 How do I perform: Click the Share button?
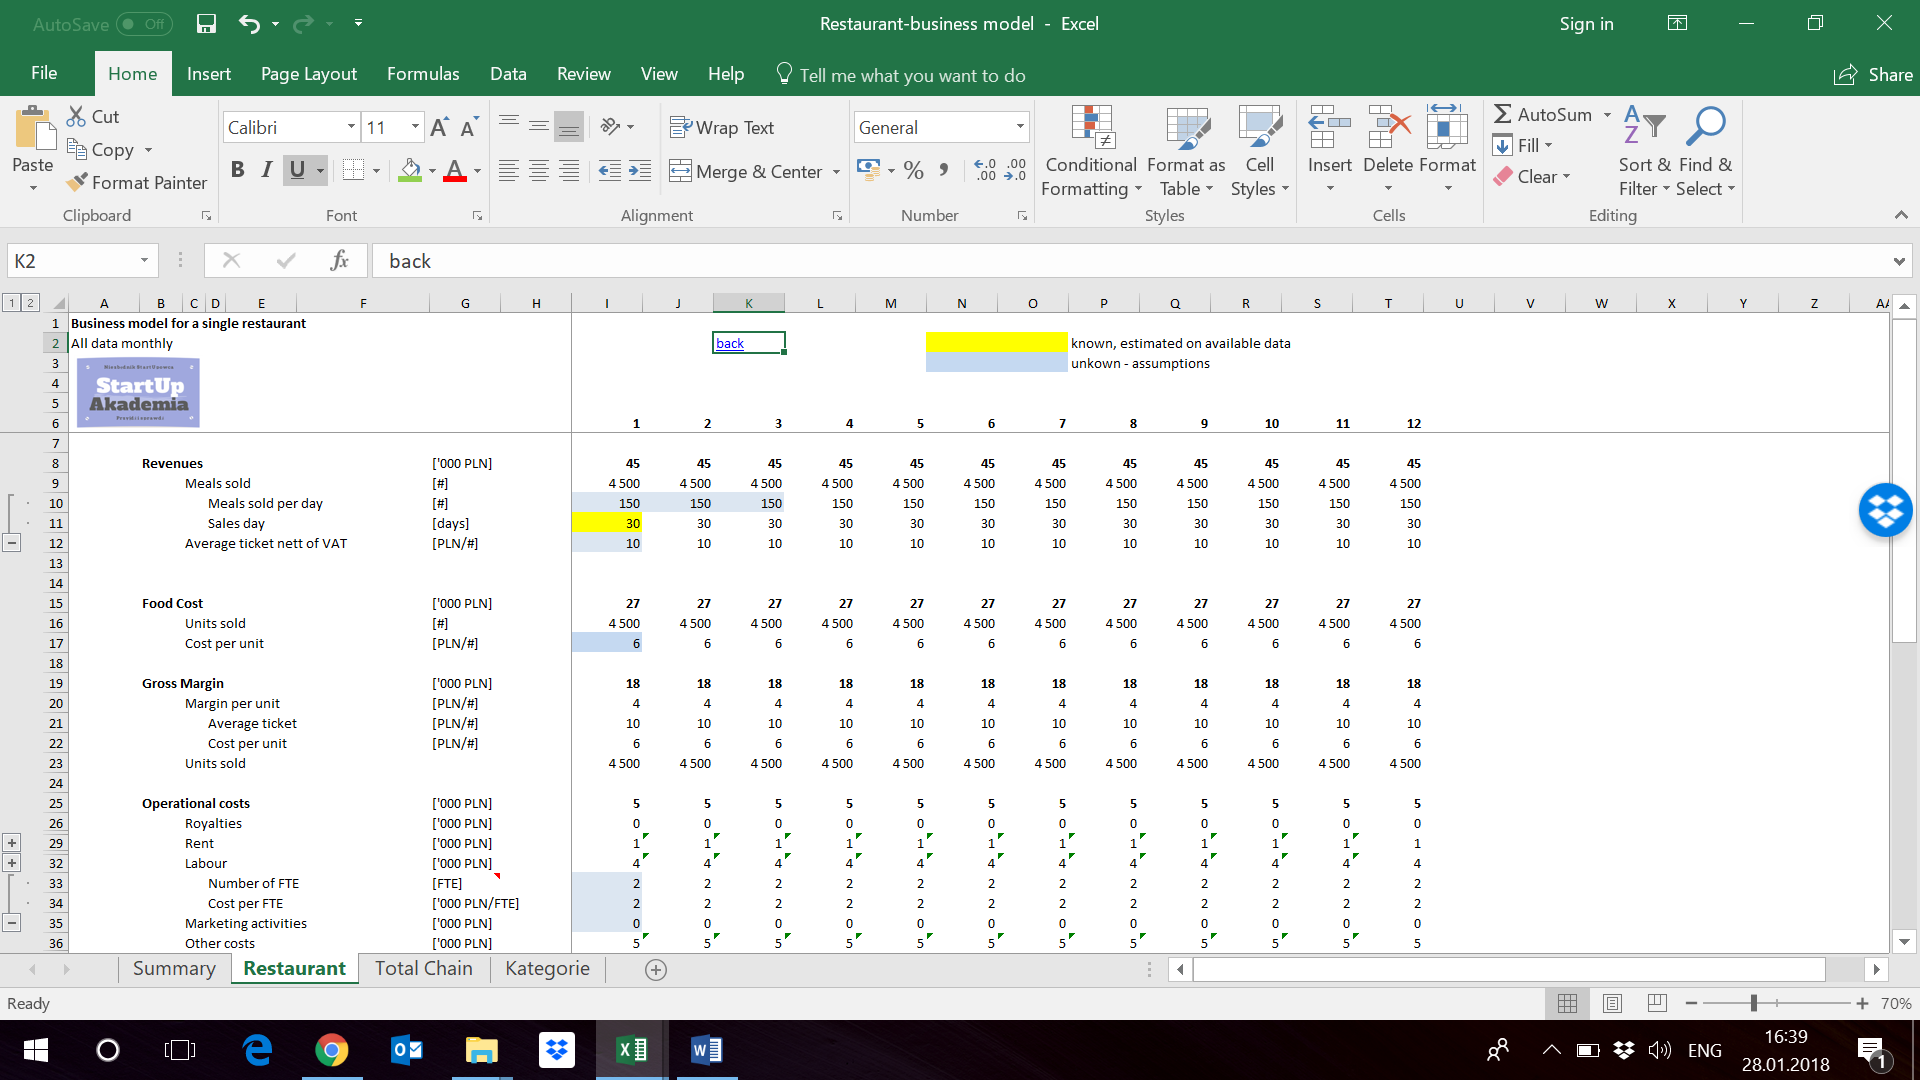point(1874,75)
